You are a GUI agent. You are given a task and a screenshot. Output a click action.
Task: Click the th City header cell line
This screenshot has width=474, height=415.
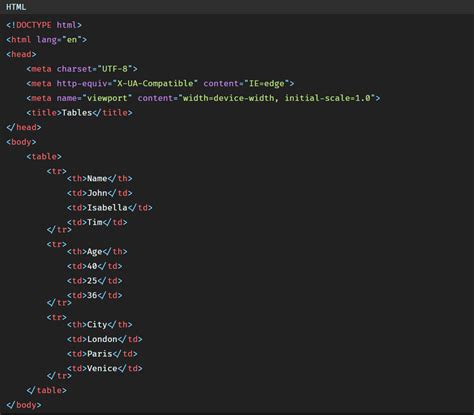tap(100, 324)
